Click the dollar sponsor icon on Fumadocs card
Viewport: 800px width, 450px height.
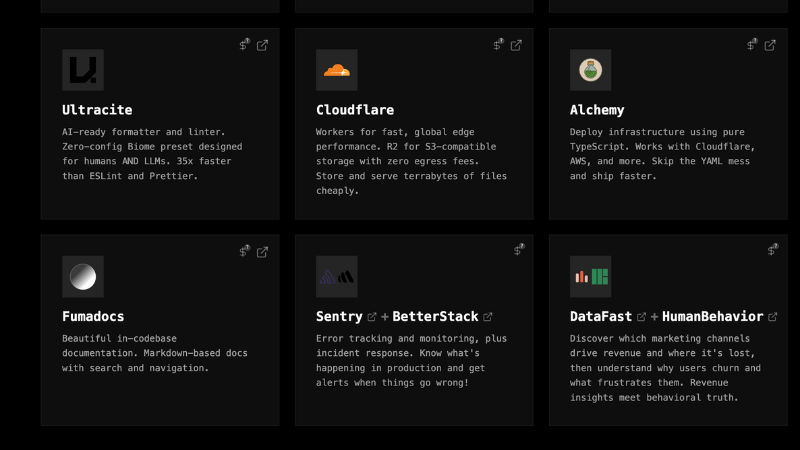coord(245,251)
